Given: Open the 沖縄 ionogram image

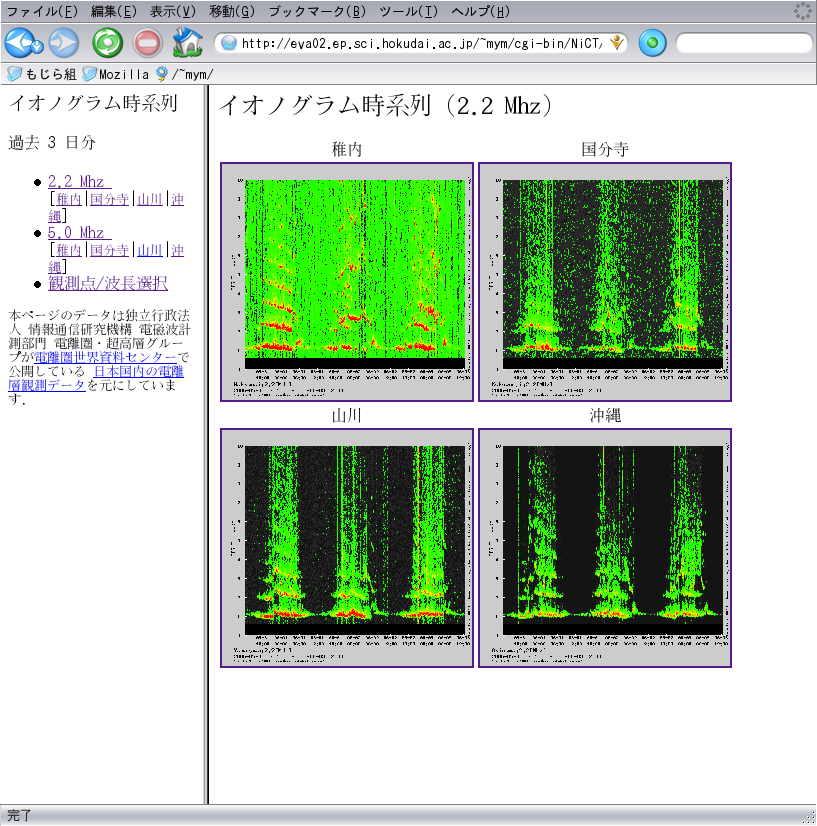Looking at the screenshot, I should click(x=605, y=548).
